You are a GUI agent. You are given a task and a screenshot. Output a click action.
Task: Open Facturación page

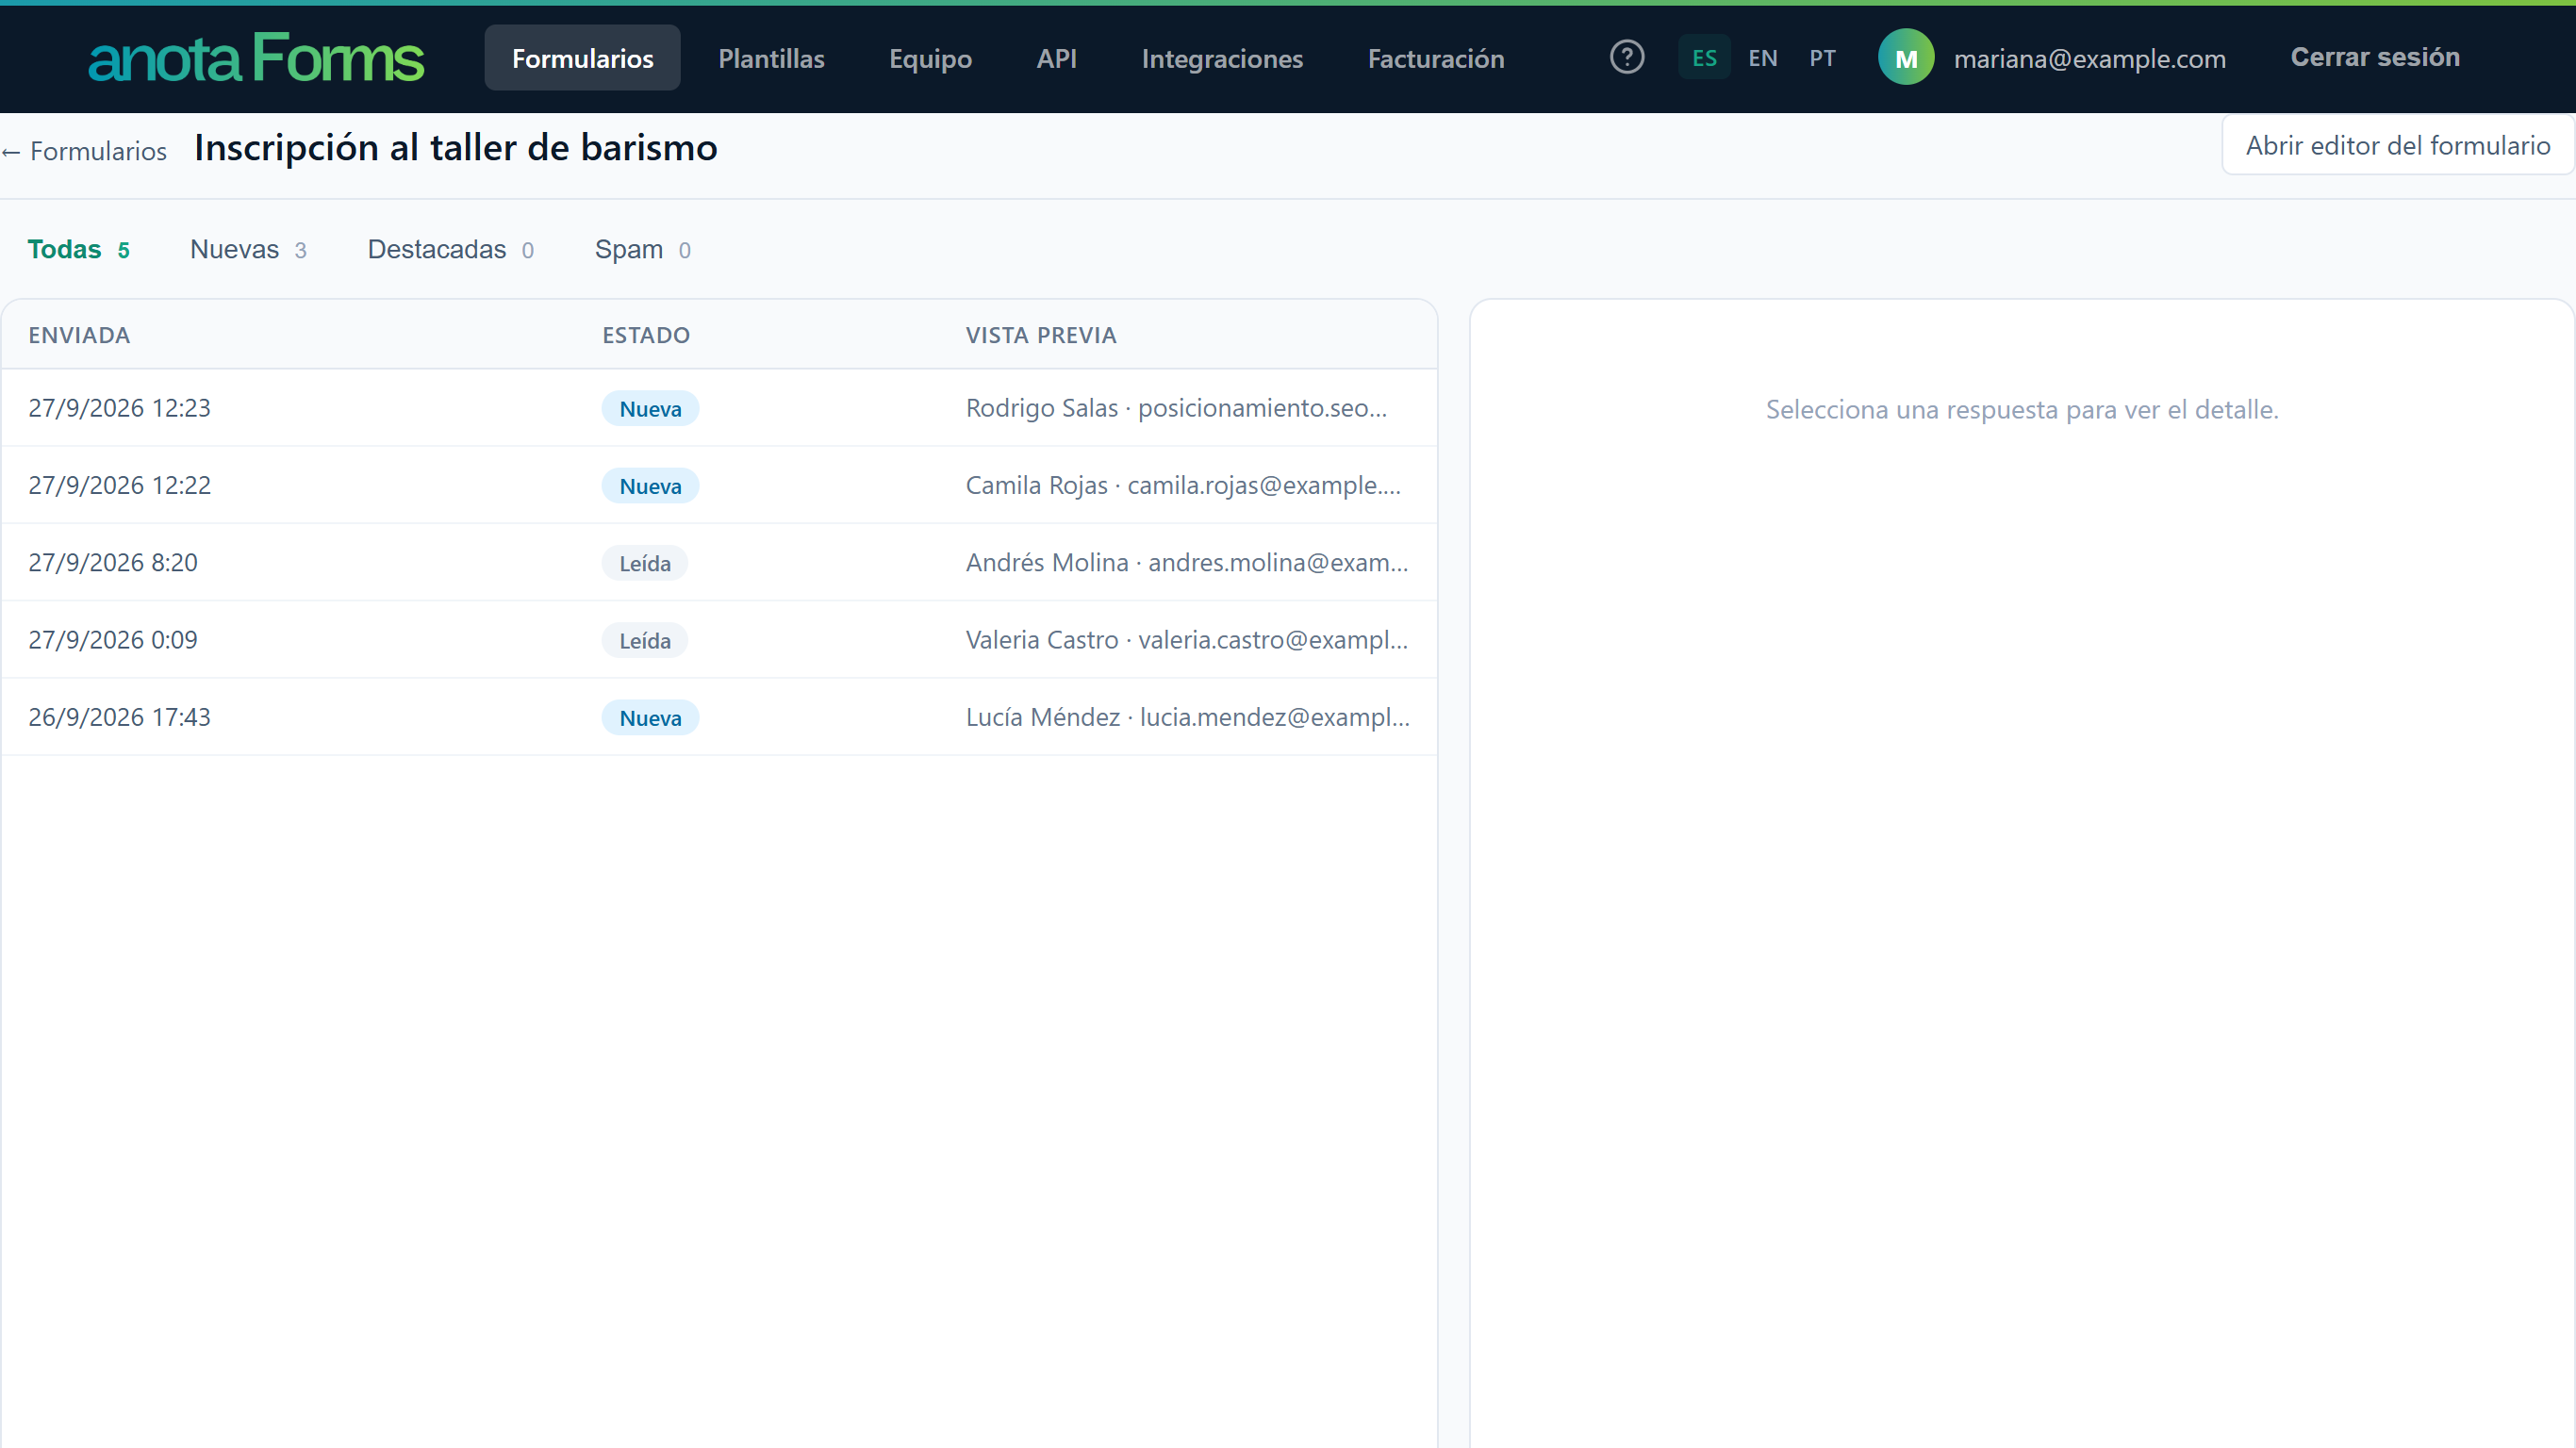point(1436,58)
